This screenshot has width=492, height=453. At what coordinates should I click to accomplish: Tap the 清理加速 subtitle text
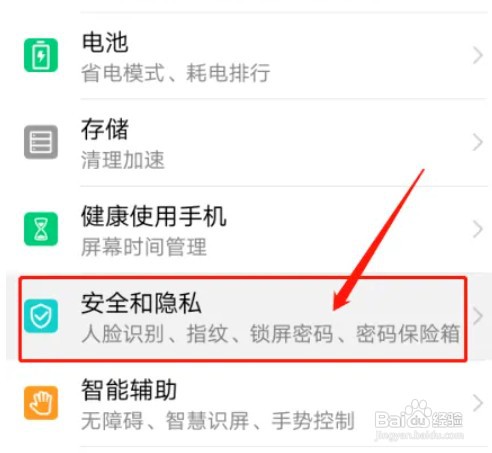click(x=123, y=160)
